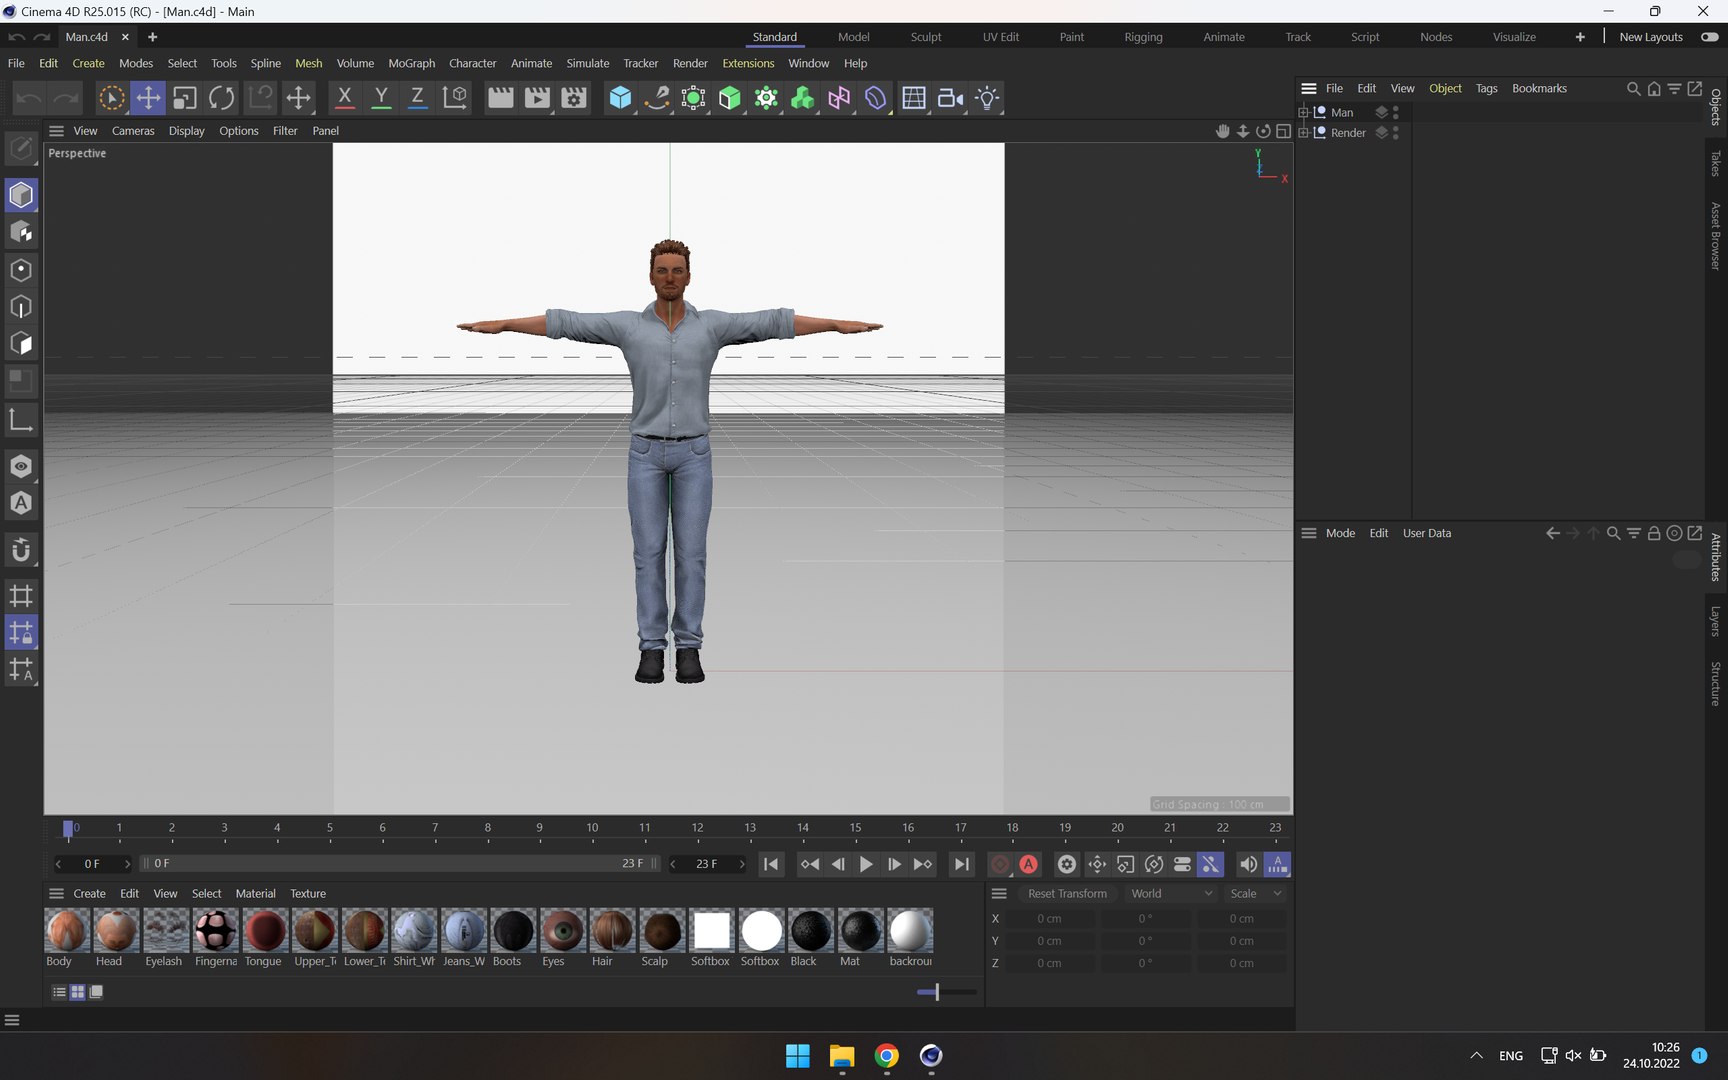Click the green Extrude generator icon

point(730,98)
